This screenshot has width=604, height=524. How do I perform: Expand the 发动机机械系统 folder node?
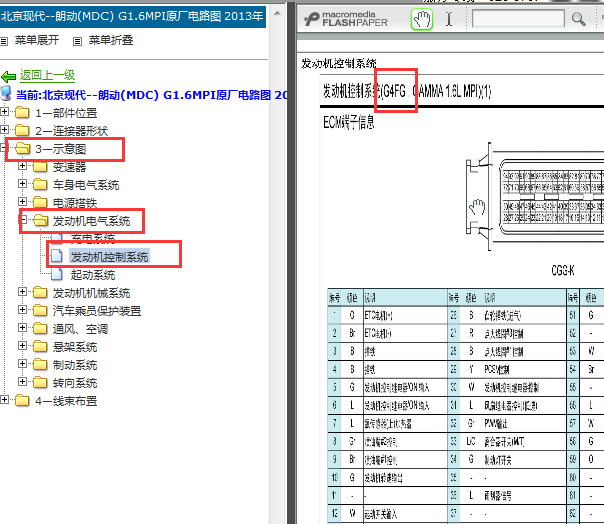click(22, 292)
